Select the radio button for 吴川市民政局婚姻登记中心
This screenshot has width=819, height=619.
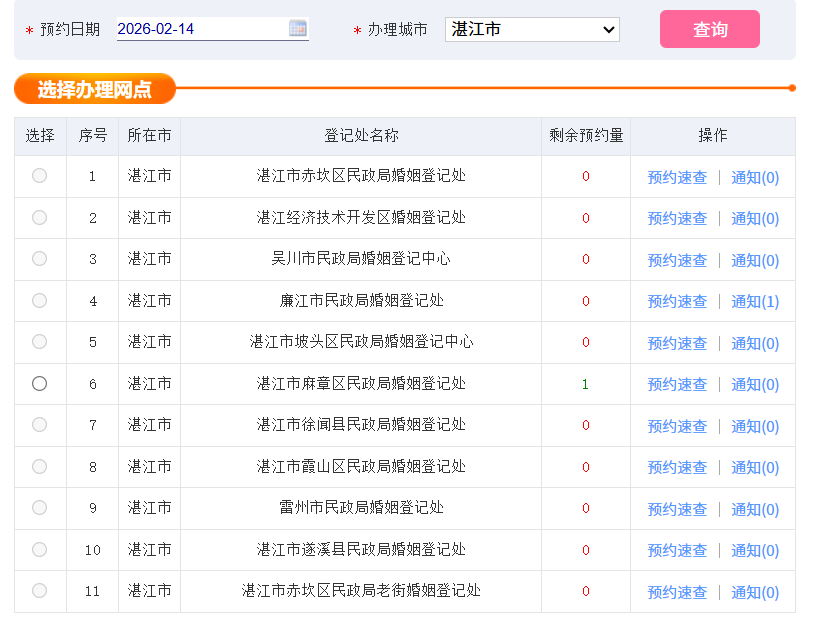[39, 259]
